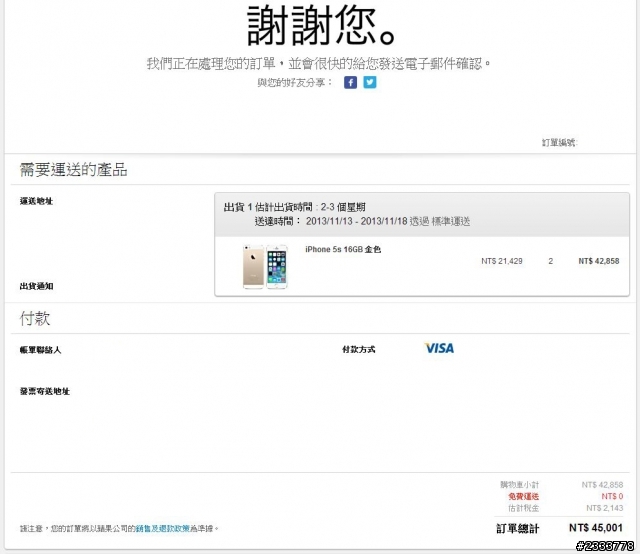This screenshot has height=554, width=640.
Task: Open the 銷售及退款政策 link
Action: [x=162, y=528]
